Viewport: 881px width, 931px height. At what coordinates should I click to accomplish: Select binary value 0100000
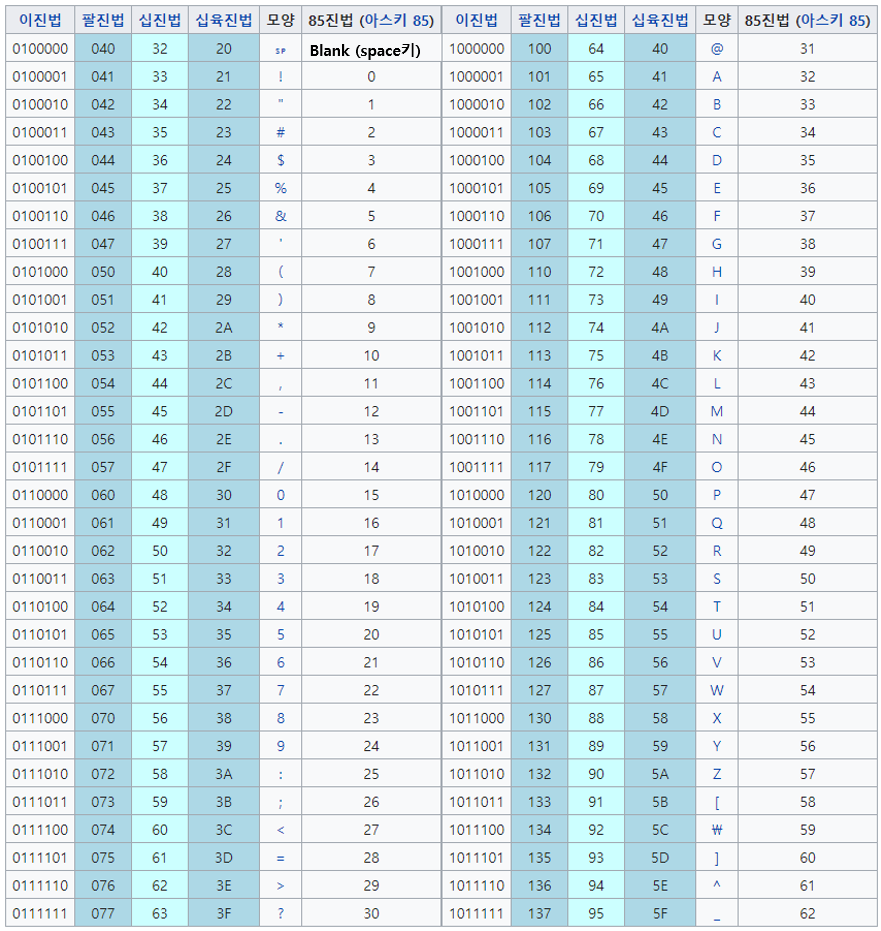[40, 49]
